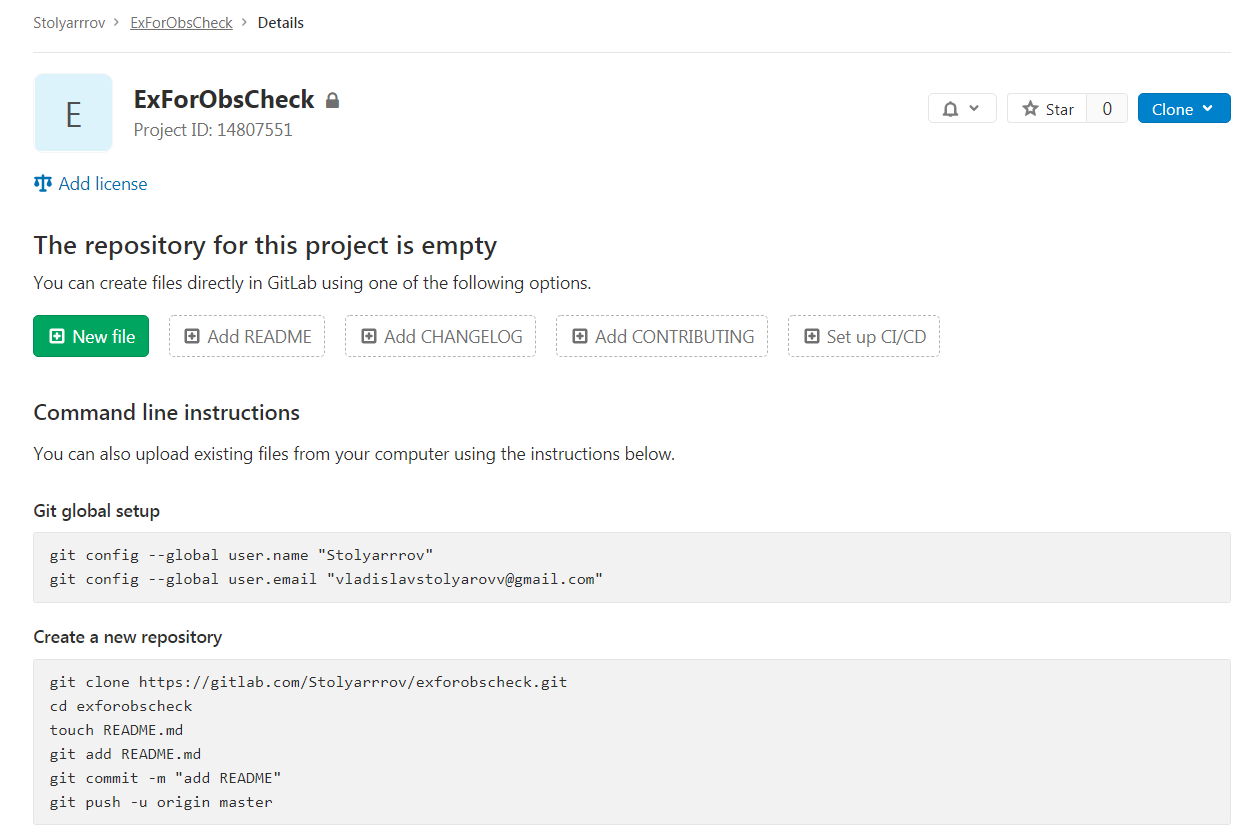Open the Clone dropdown

point(1184,109)
